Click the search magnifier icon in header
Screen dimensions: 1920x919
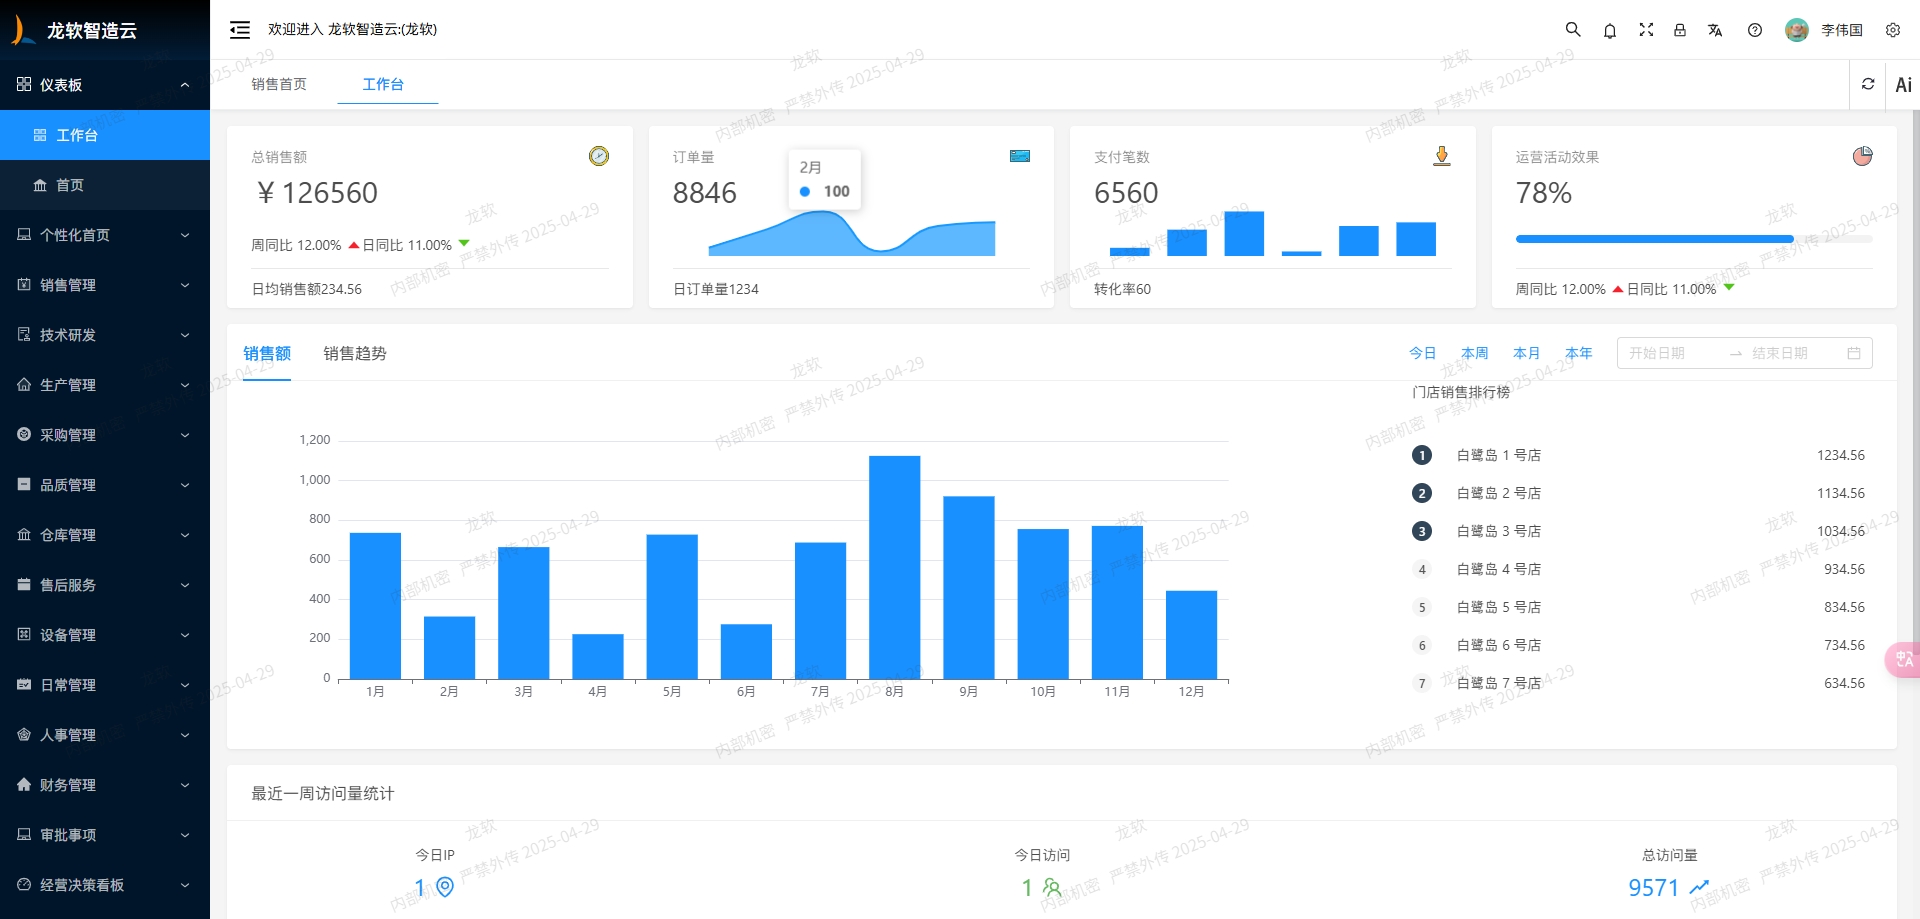point(1573,30)
